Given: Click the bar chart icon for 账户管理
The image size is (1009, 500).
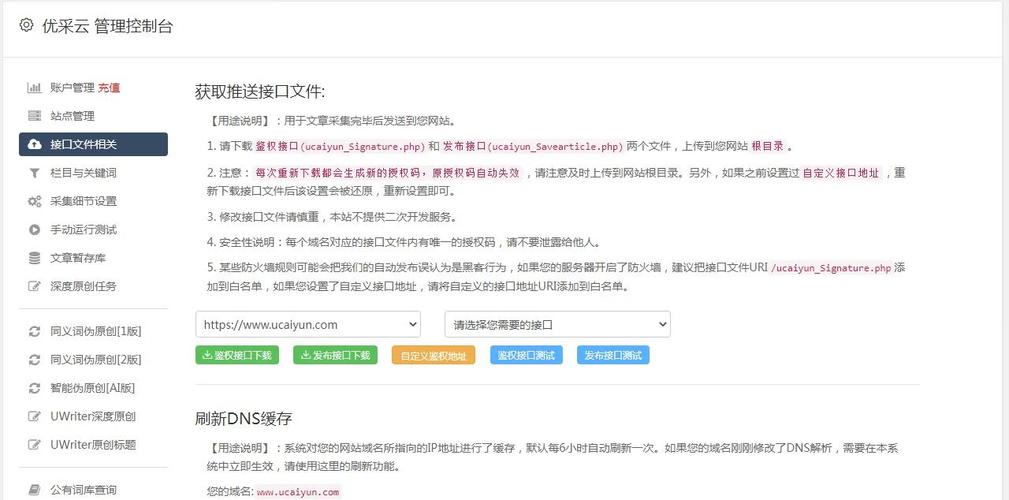Looking at the screenshot, I should tap(34, 88).
